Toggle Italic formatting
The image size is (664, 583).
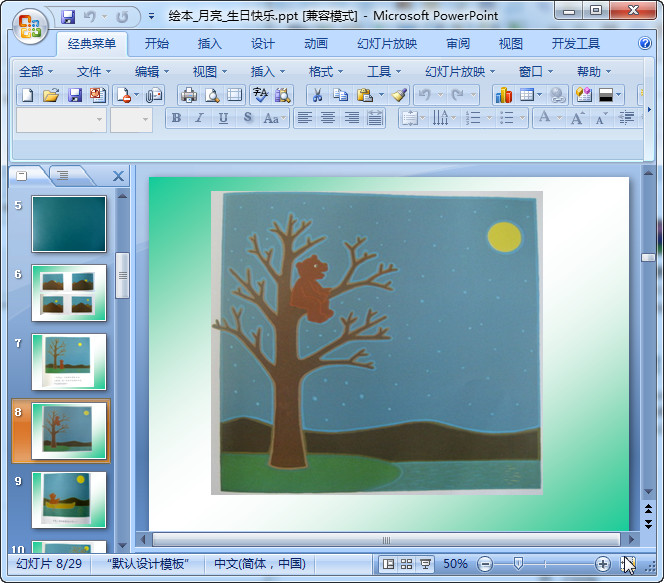[x=199, y=118]
